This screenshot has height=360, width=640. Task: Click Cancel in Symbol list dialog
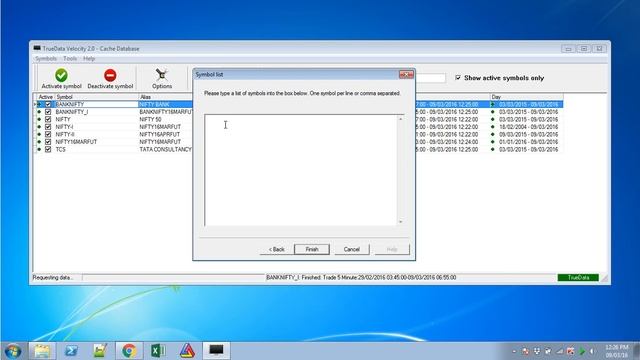(x=351, y=249)
